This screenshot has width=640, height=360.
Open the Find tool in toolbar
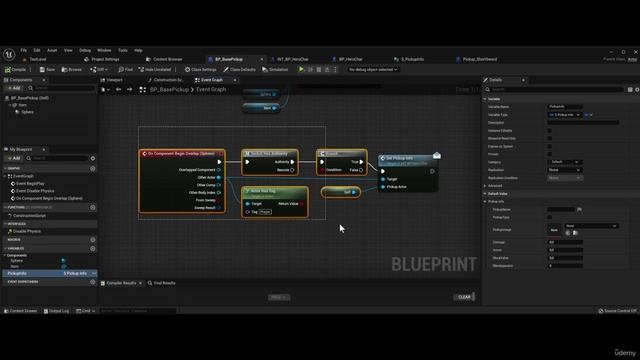pyautogui.click(x=125, y=69)
